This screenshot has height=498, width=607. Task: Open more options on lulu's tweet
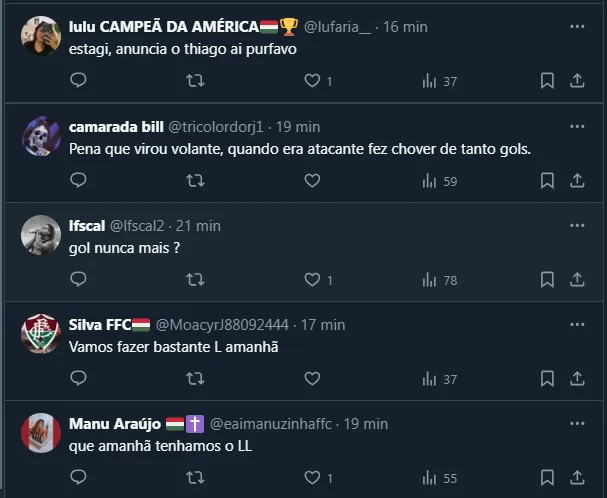tap(577, 26)
